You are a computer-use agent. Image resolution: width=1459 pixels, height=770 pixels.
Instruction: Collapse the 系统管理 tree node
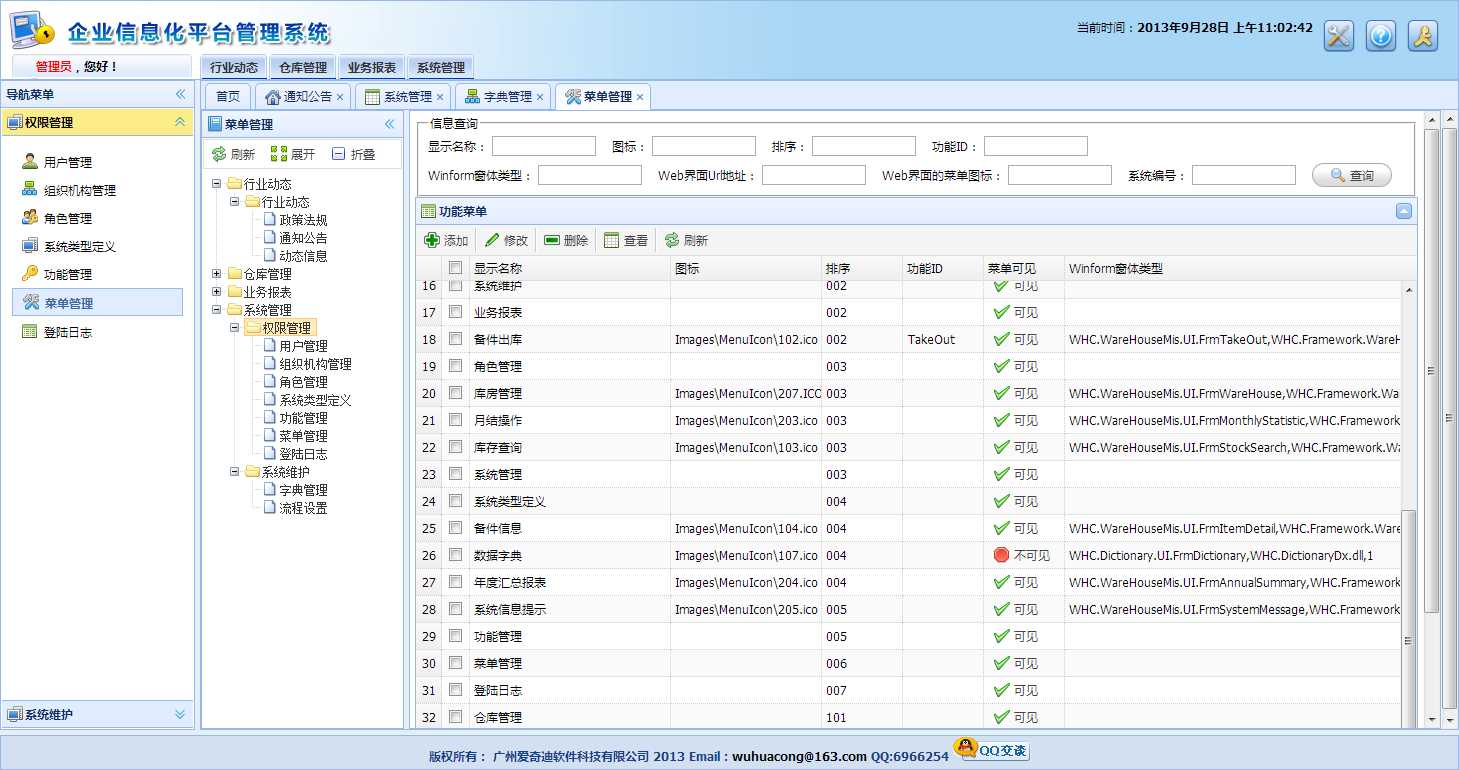click(x=217, y=310)
